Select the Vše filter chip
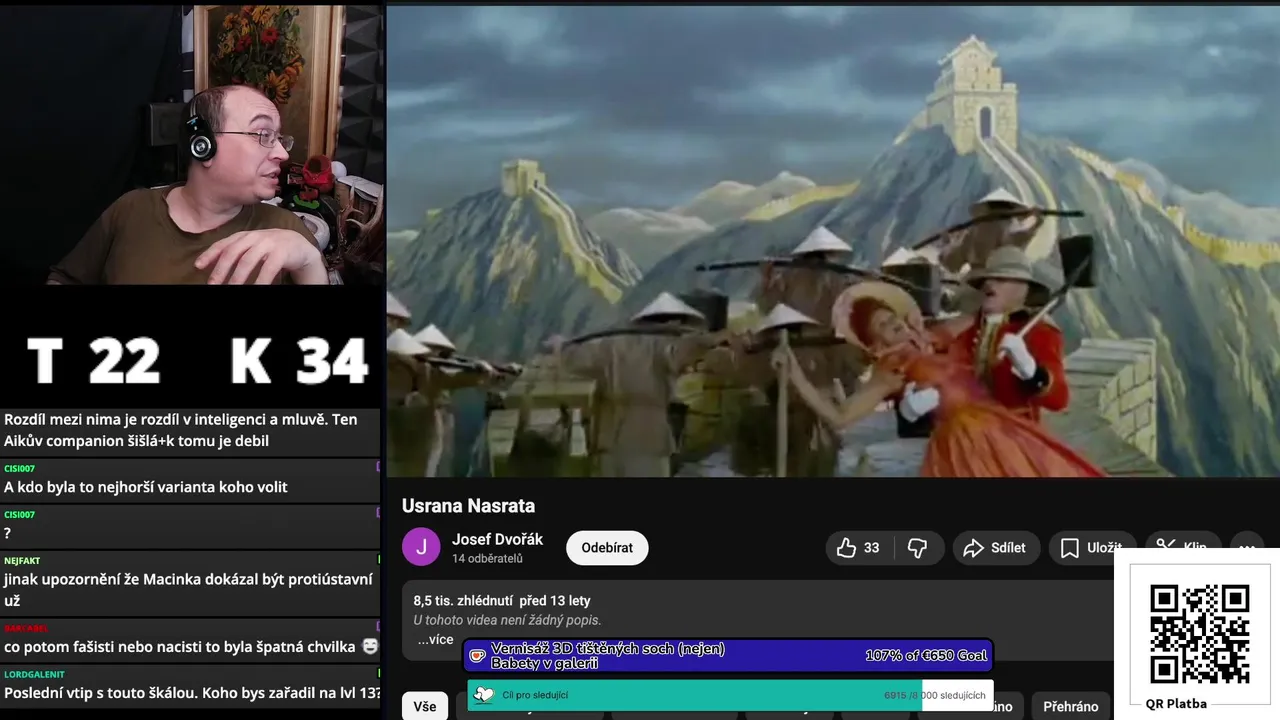This screenshot has height=720, width=1280. pyautogui.click(x=425, y=706)
